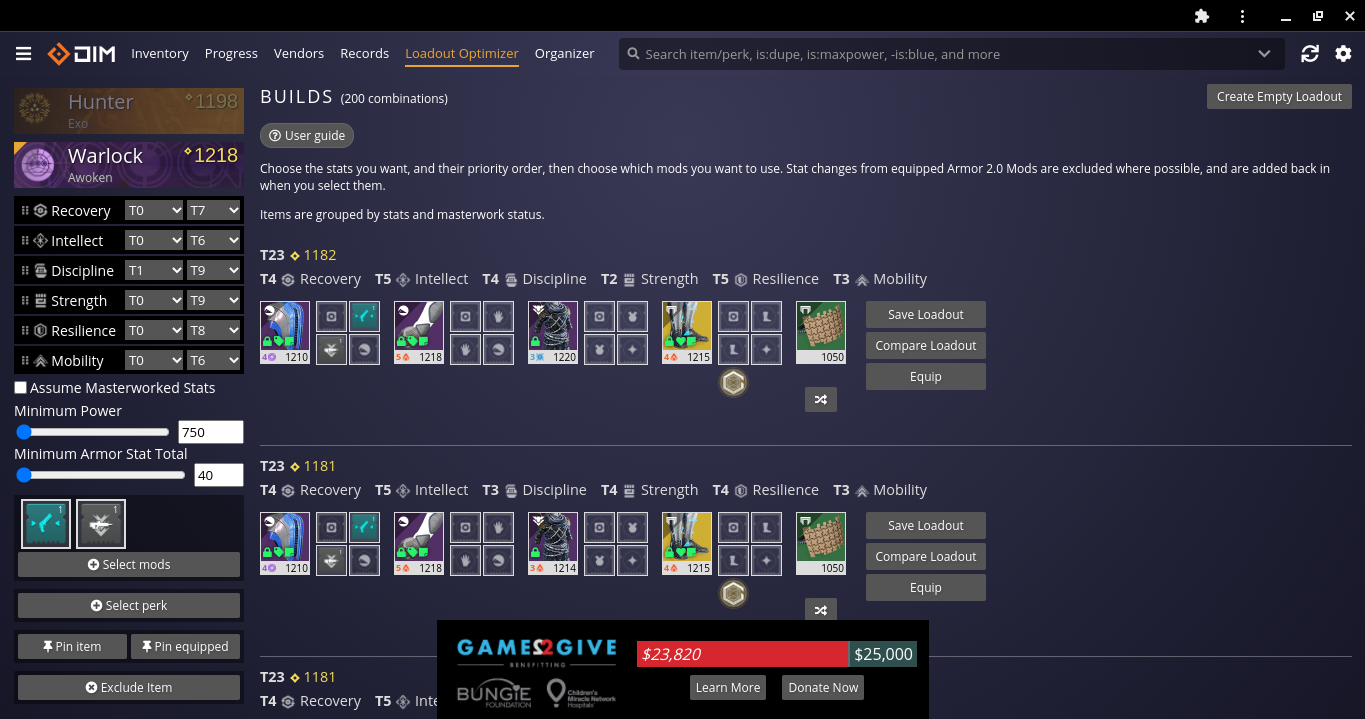Click the browser extensions puzzle icon
This screenshot has height=719, width=1365.
coord(1201,17)
